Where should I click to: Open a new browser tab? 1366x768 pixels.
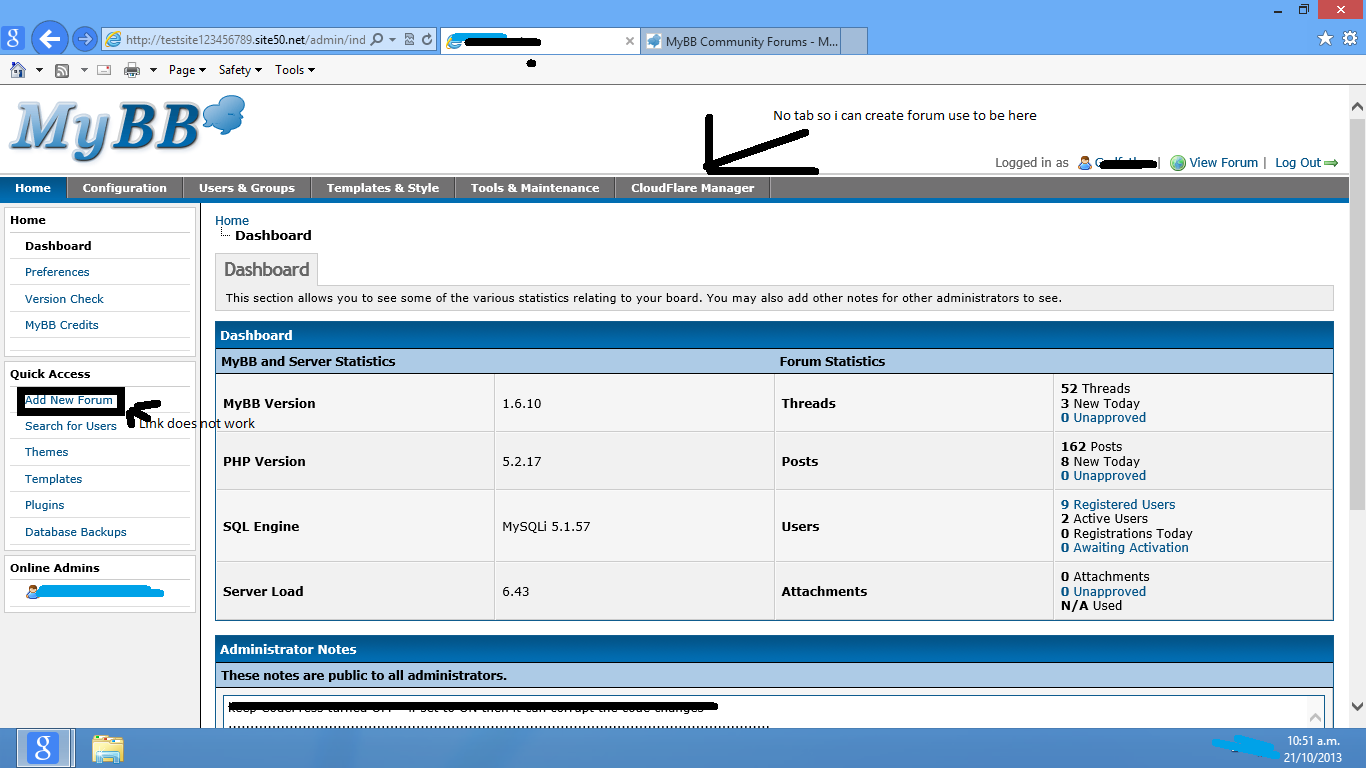(854, 41)
